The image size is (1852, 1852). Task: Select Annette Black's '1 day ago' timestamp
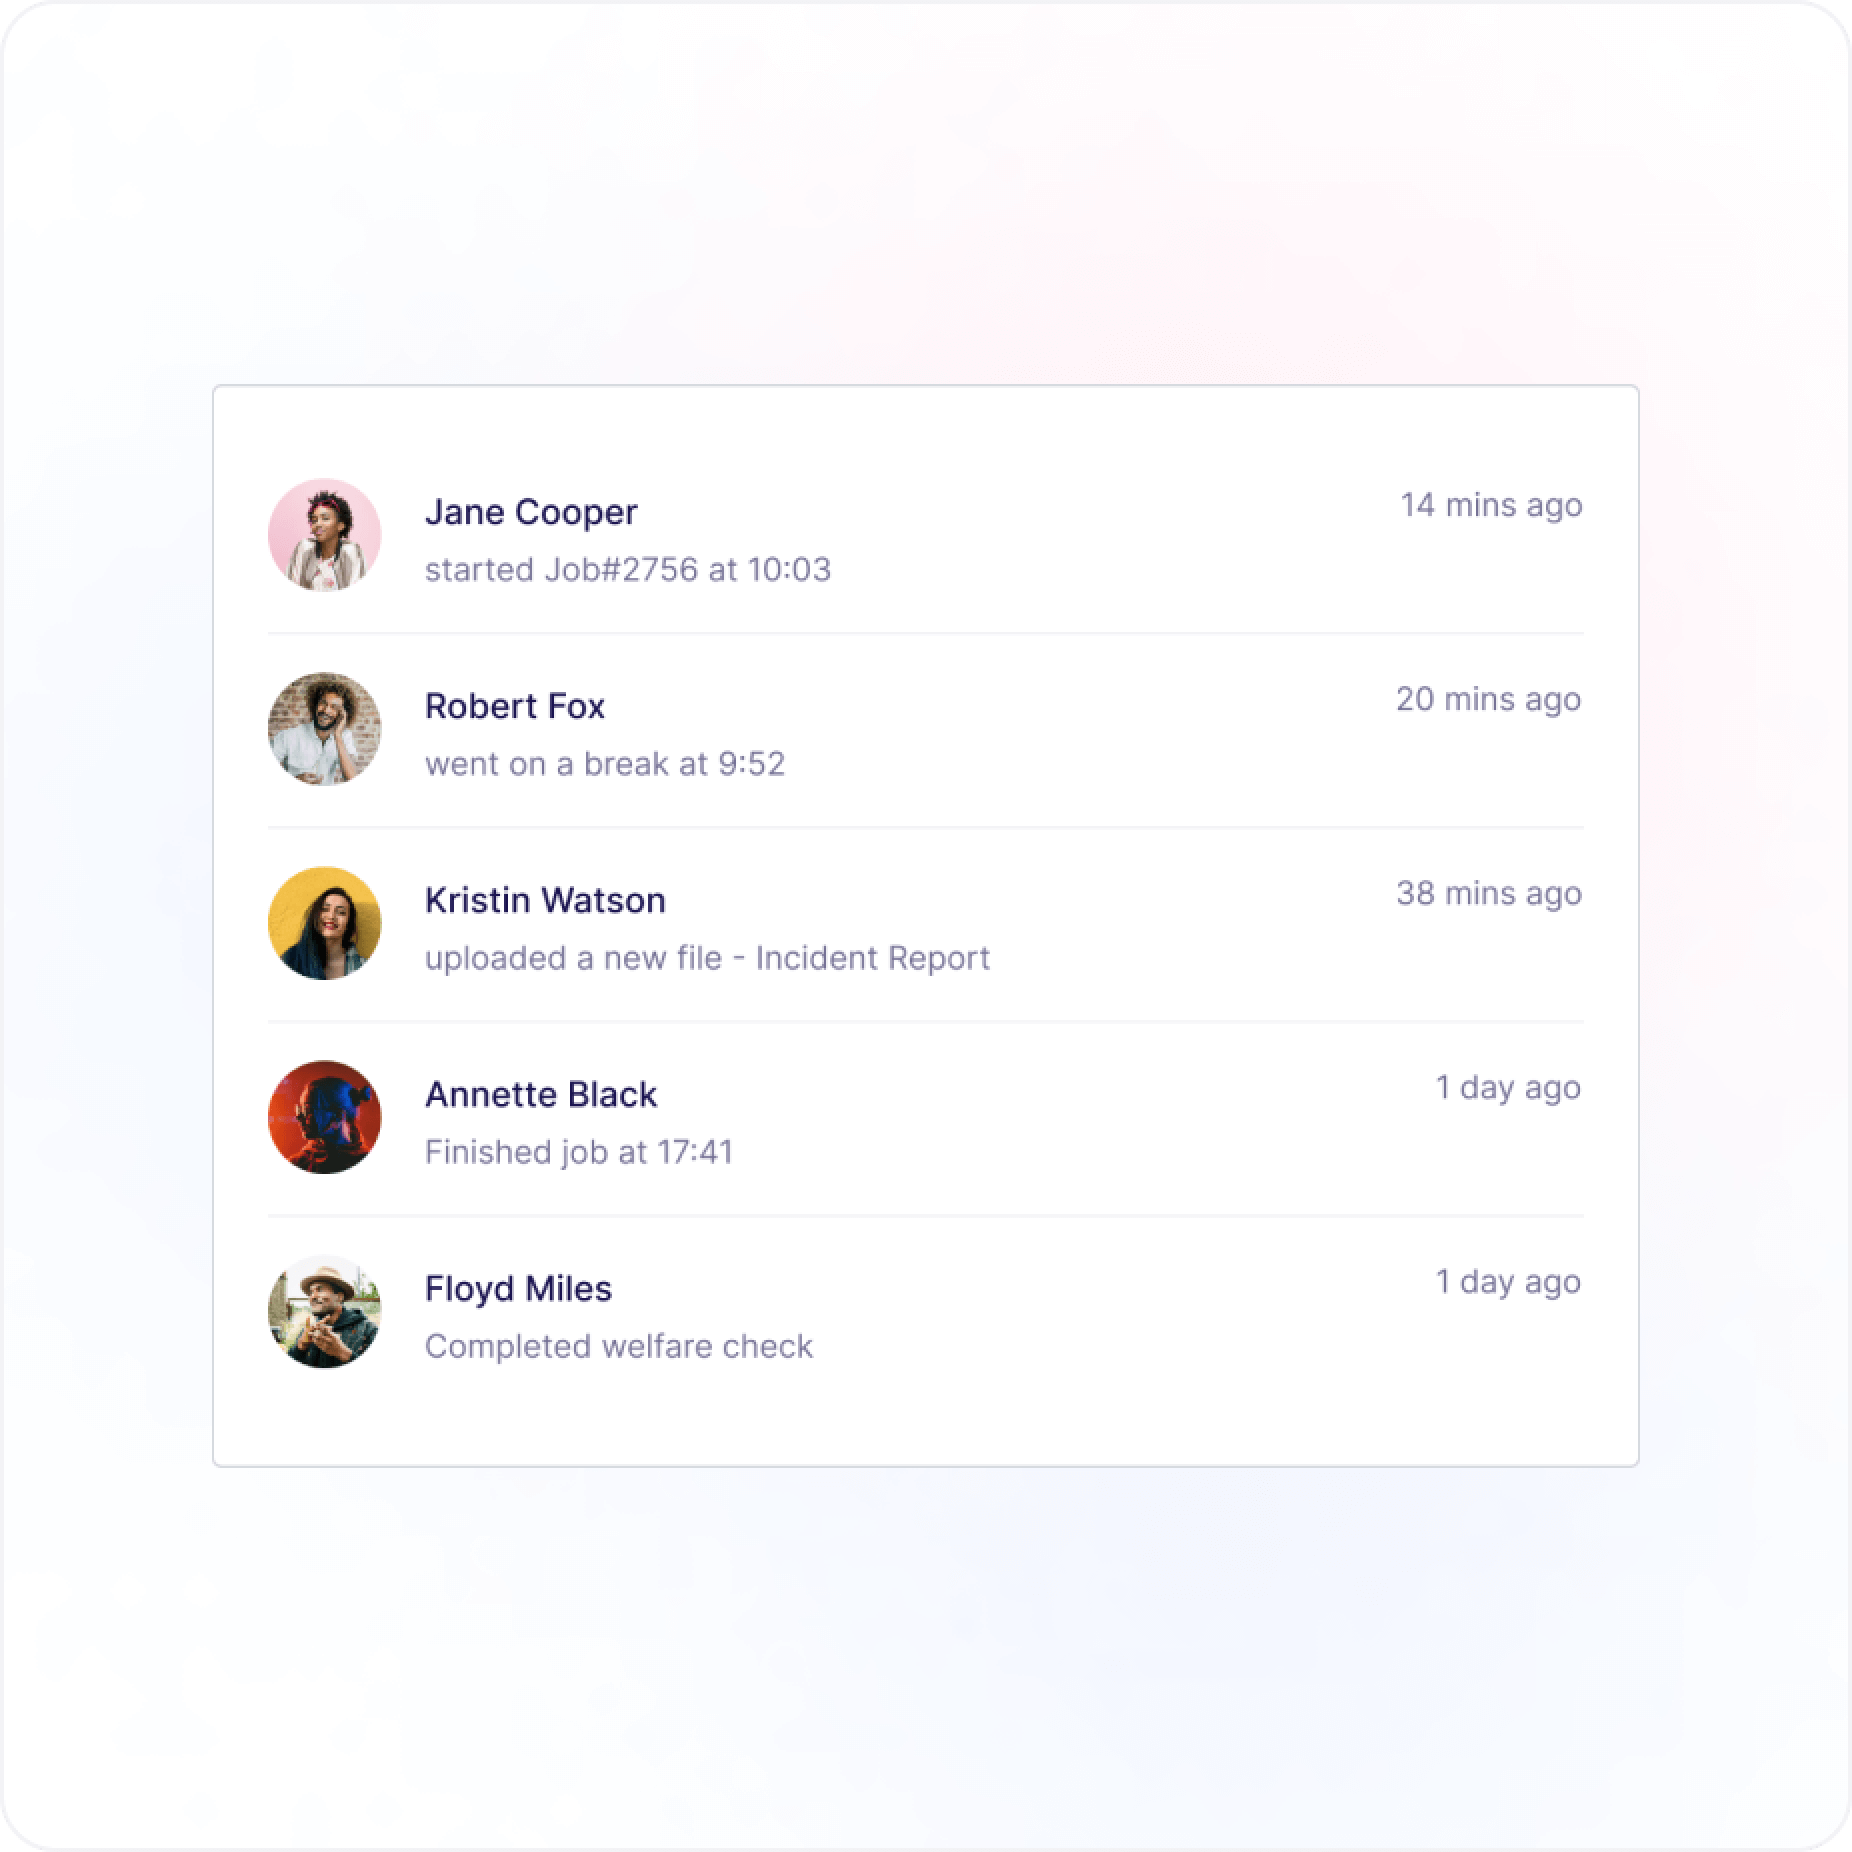(x=1508, y=1088)
